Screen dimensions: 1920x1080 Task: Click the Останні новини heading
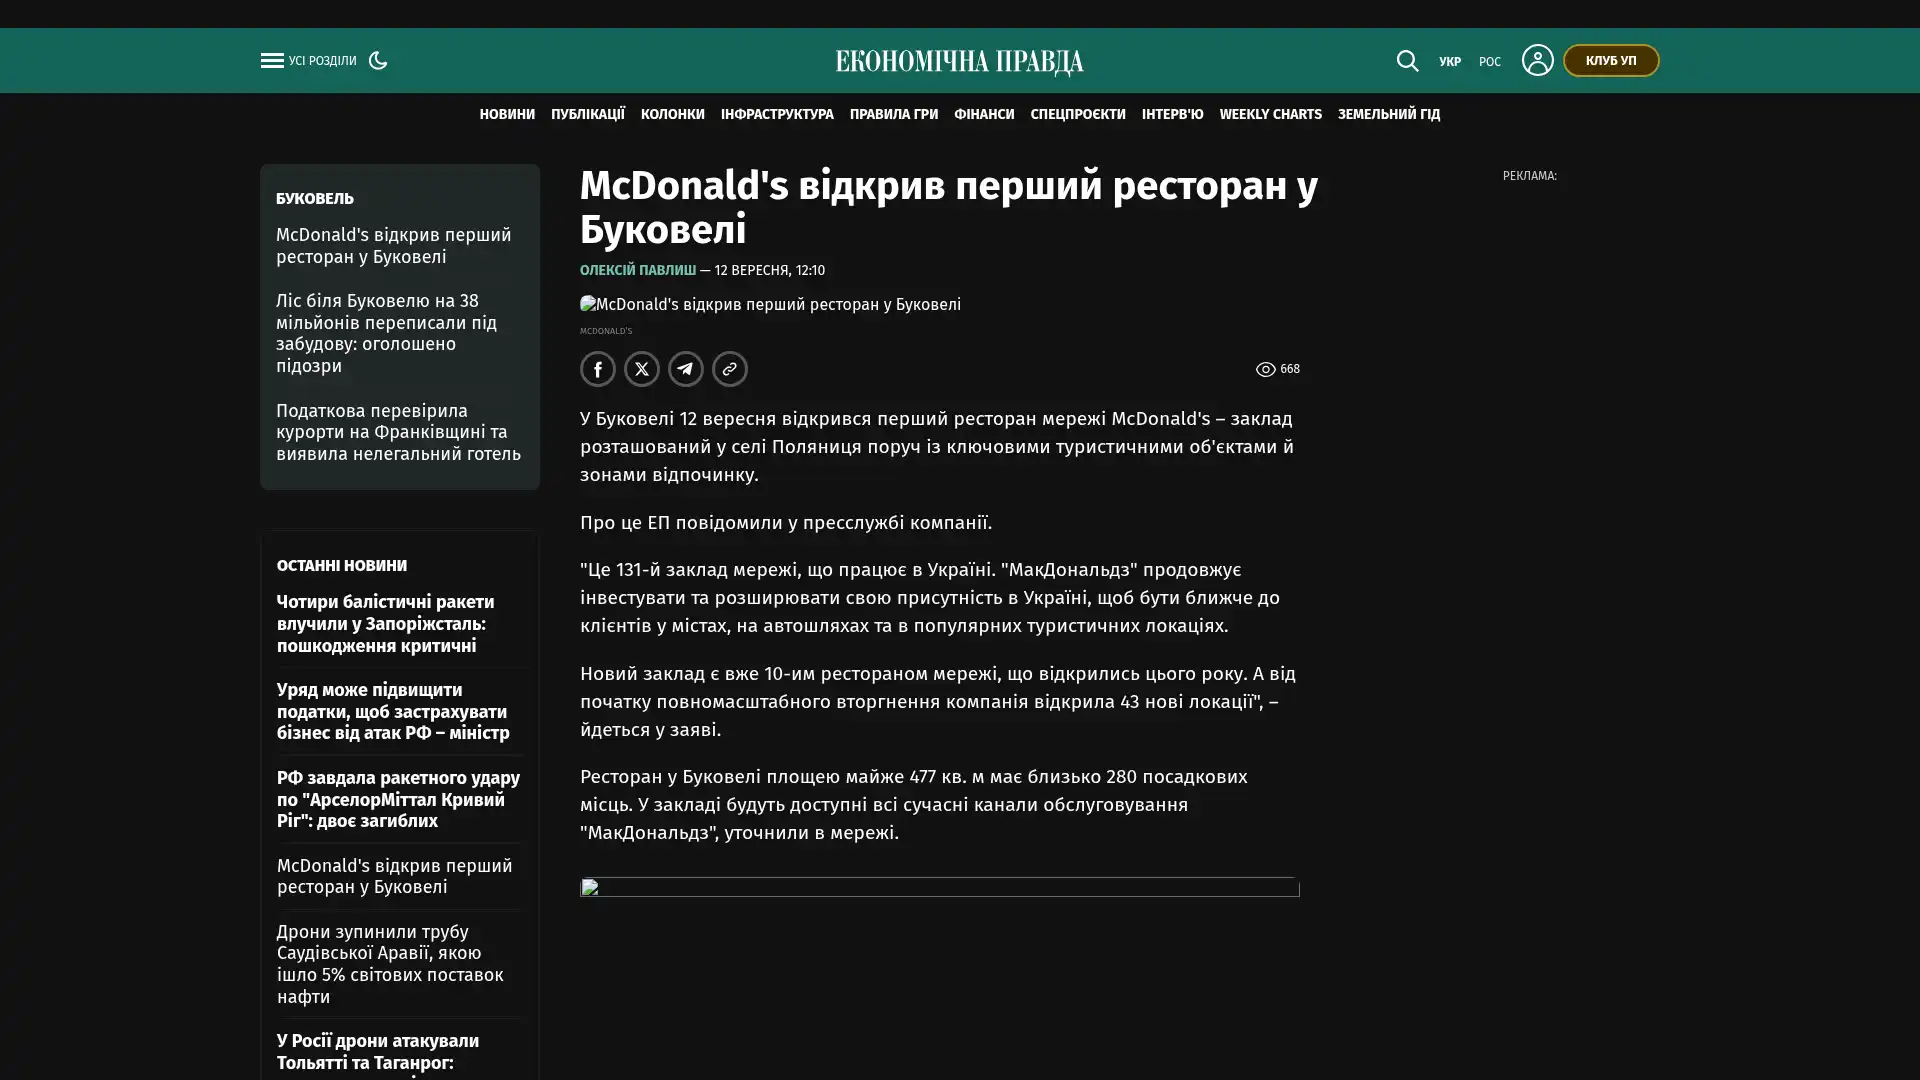342,565
